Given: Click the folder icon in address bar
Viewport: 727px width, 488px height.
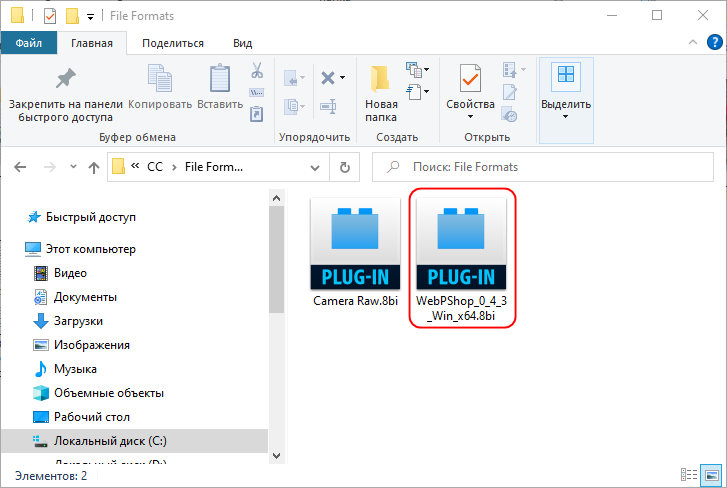Looking at the screenshot, I should click(118, 166).
